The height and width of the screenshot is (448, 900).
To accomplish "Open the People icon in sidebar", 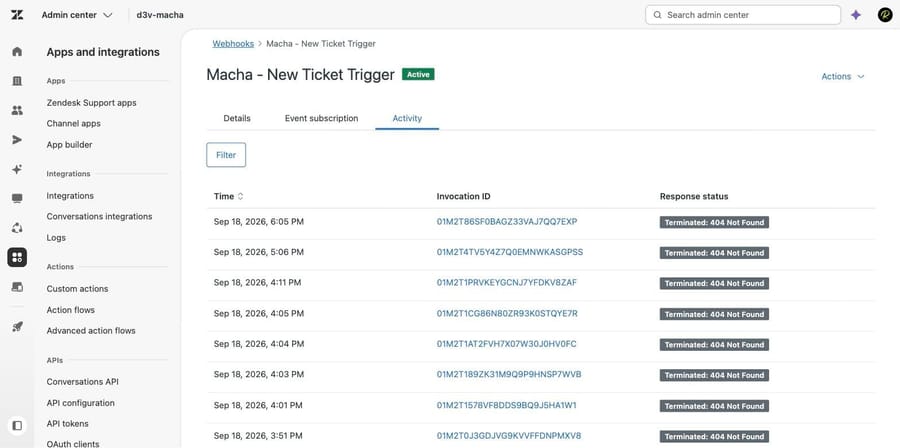I will 17,110.
